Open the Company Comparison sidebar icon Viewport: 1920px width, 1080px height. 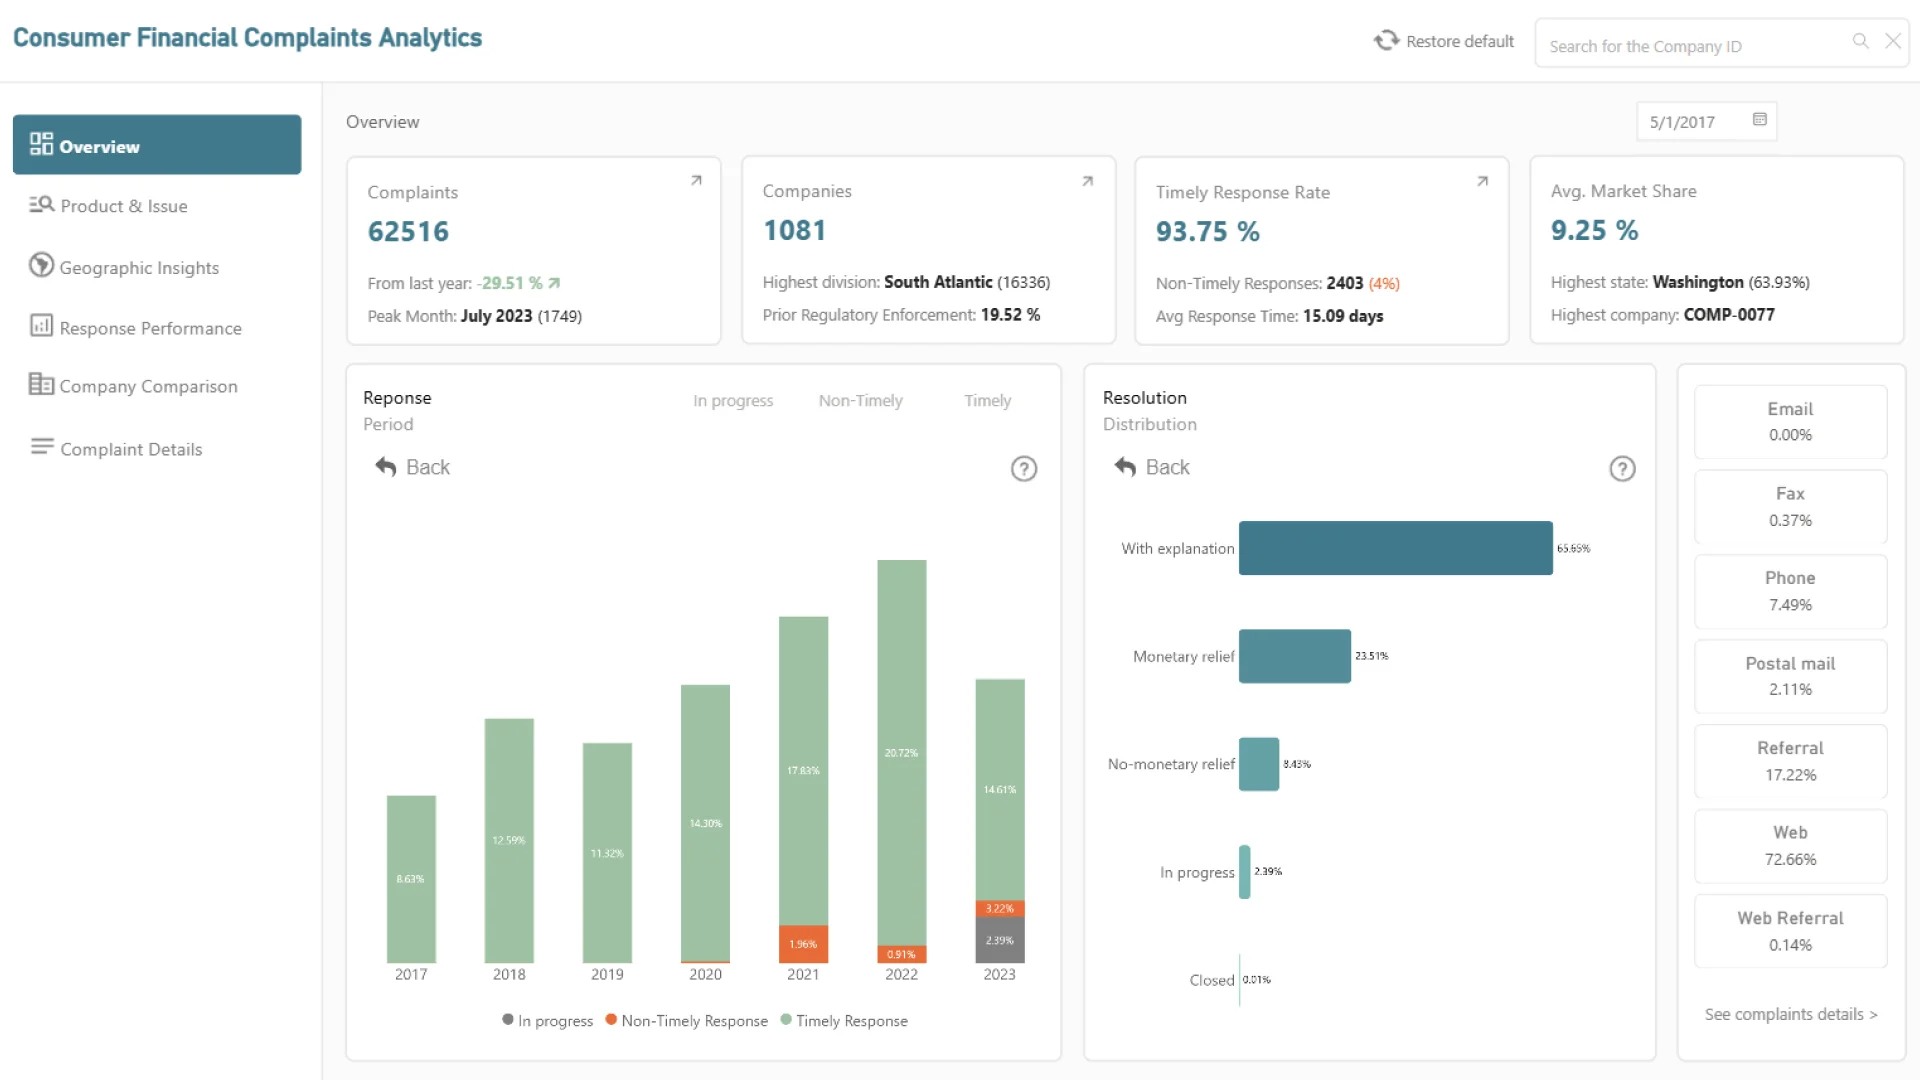[41, 385]
